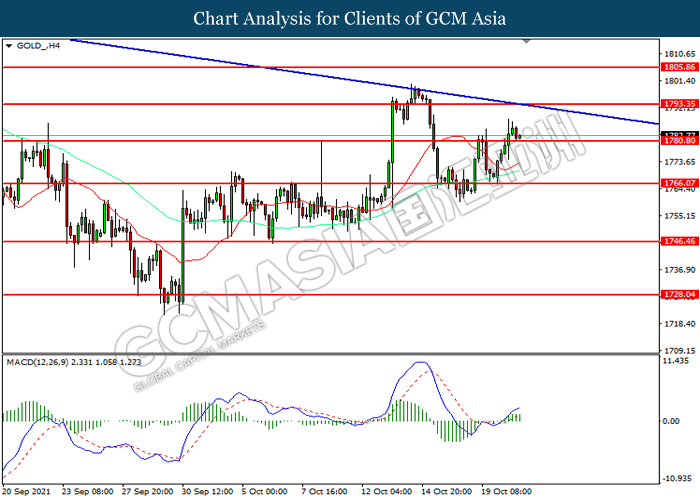Click the Chart Analysis for Clients of GCM Asia title
This screenshot has width=700, height=500.
click(350, 18)
